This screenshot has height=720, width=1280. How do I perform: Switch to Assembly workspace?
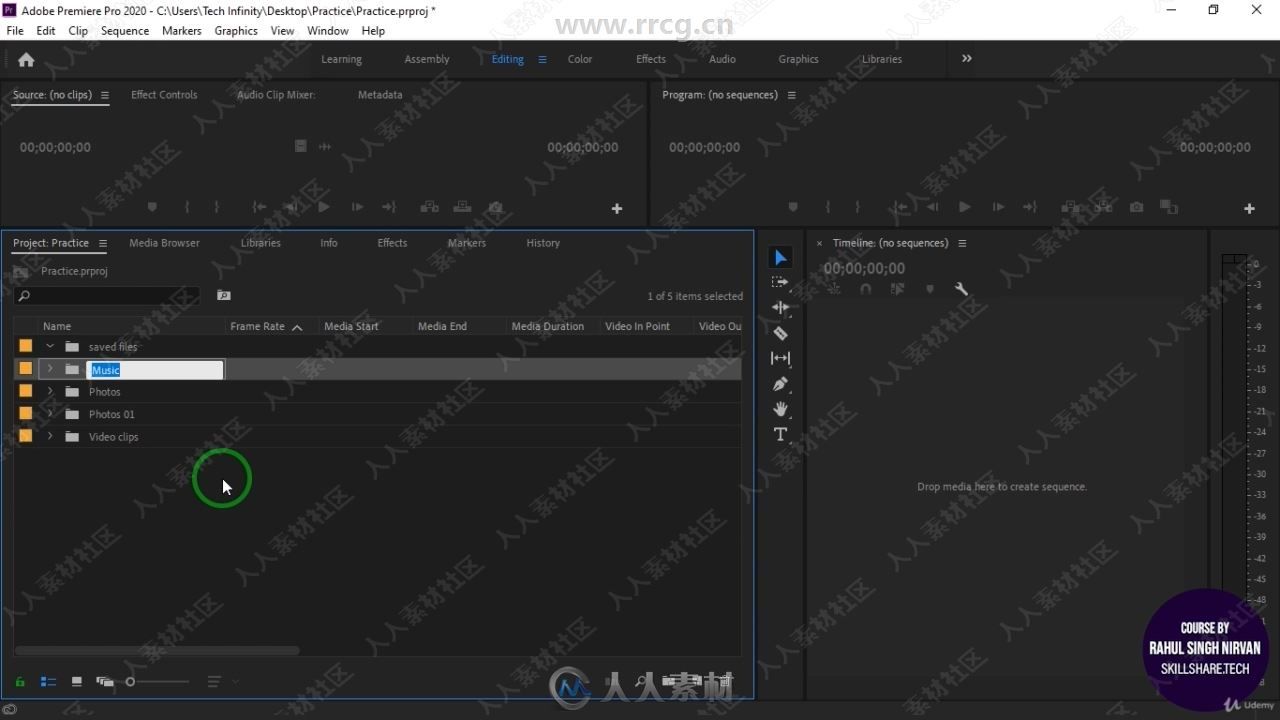(x=427, y=59)
